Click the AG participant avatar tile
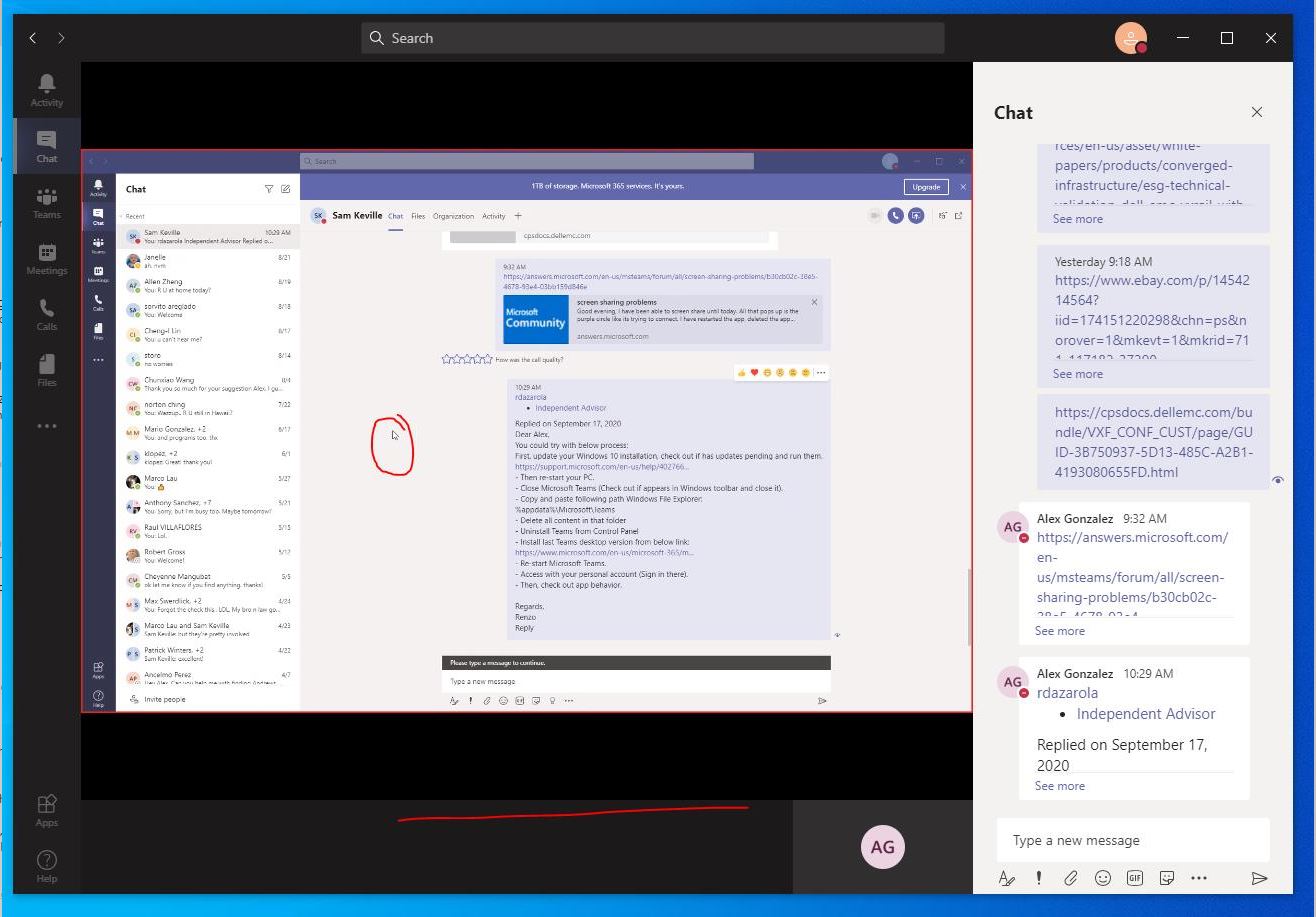The image size is (1316, 917). pos(882,847)
